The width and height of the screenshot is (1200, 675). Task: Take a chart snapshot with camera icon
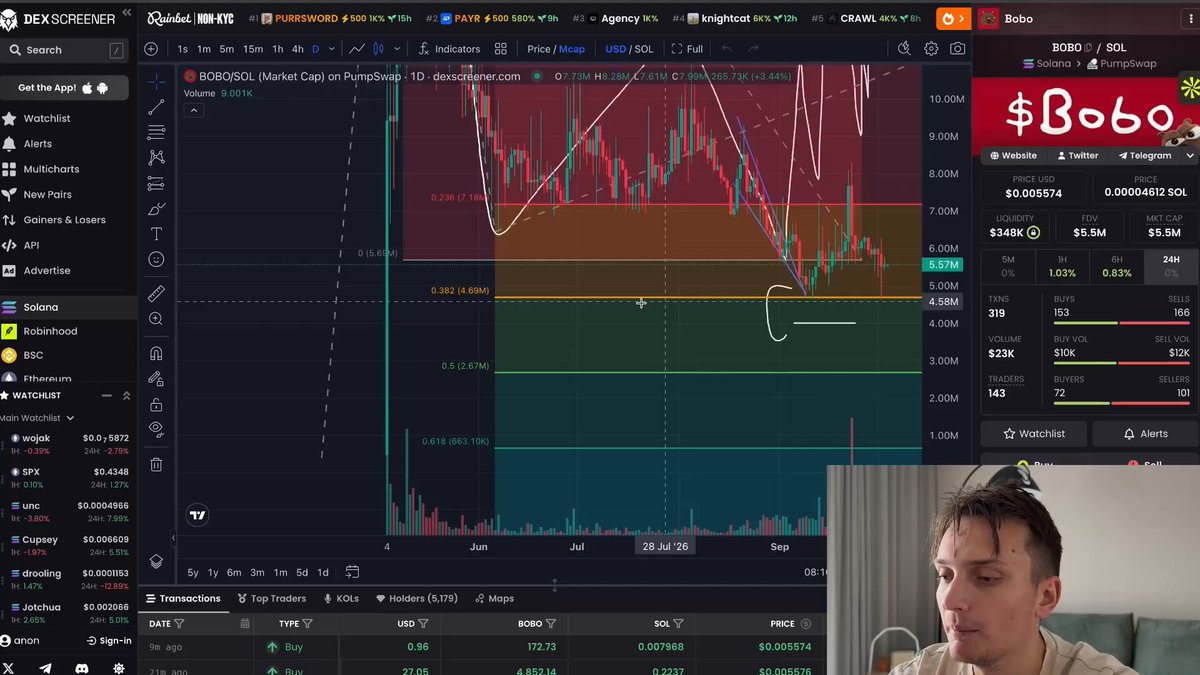pyautogui.click(x=957, y=49)
